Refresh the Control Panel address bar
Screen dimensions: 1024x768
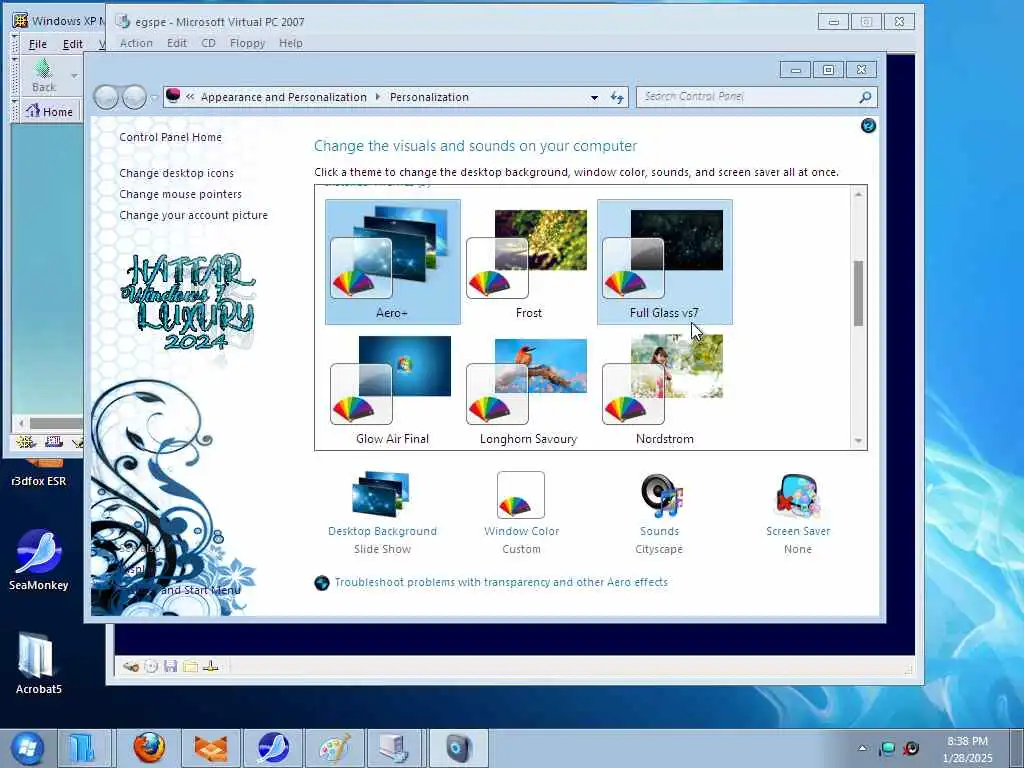click(x=616, y=97)
